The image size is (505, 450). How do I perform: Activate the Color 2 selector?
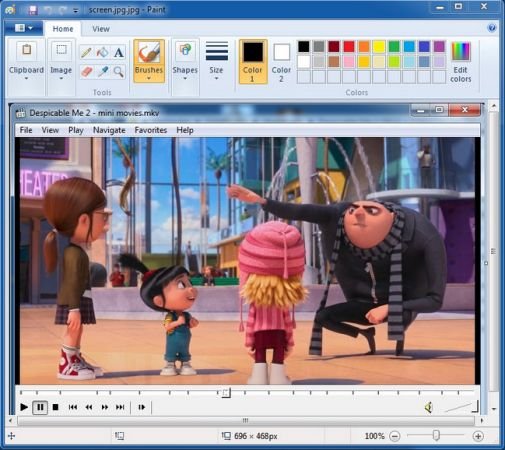click(x=281, y=61)
